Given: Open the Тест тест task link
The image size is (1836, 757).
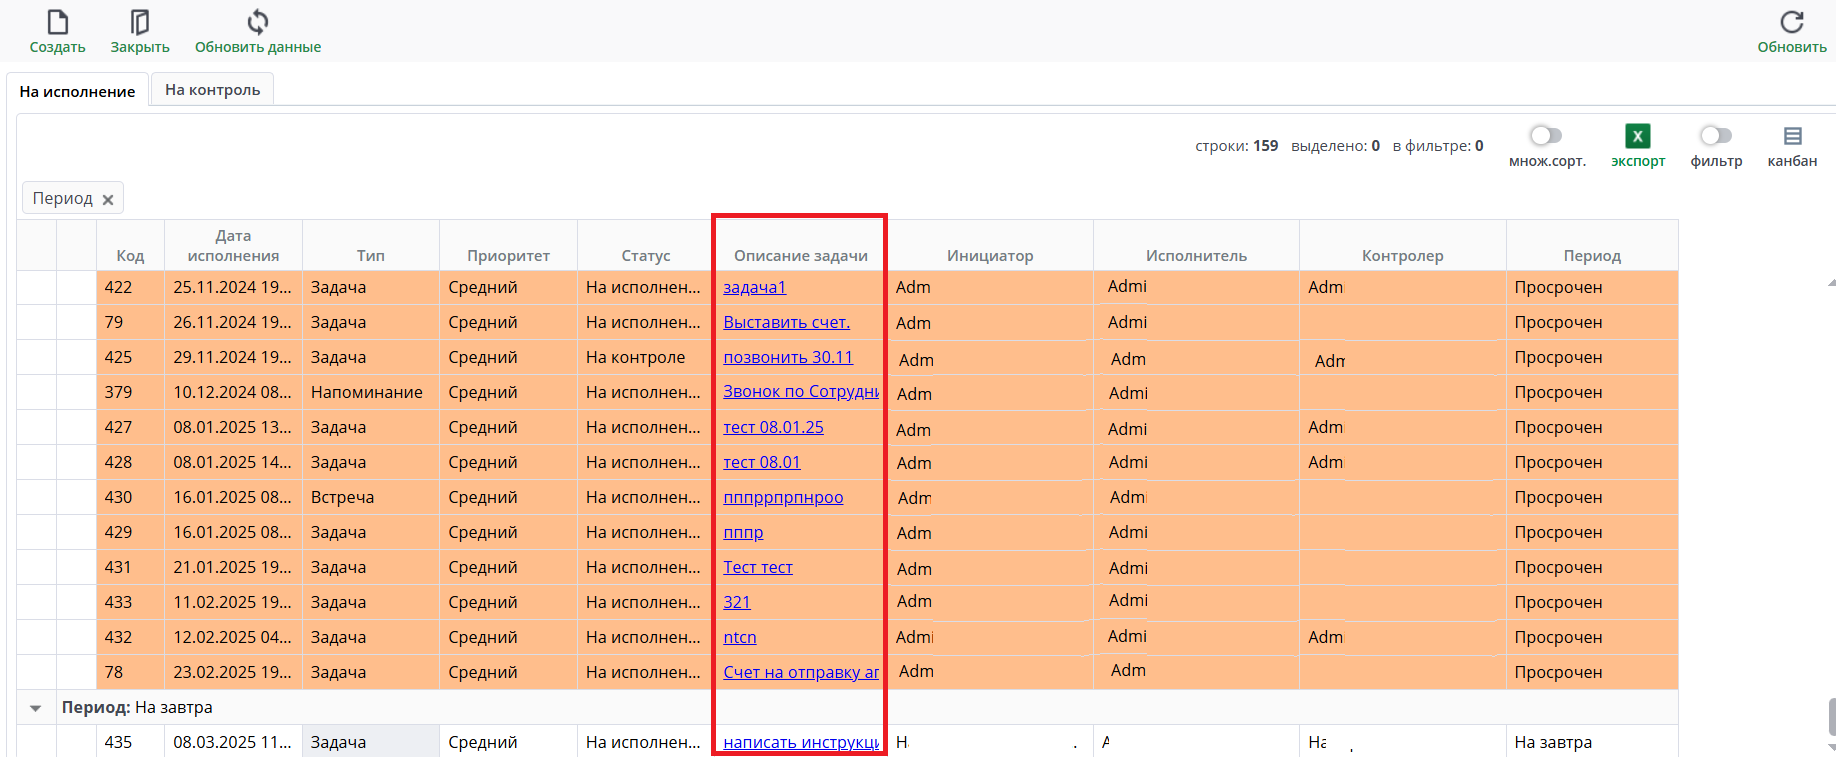Looking at the screenshot, I should (x=757, y=568).
